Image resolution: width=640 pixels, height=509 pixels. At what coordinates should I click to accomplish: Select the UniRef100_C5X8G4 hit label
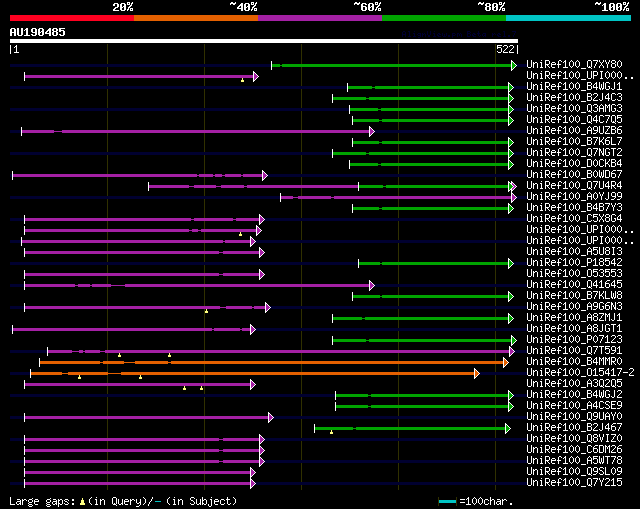pos(574,219)
